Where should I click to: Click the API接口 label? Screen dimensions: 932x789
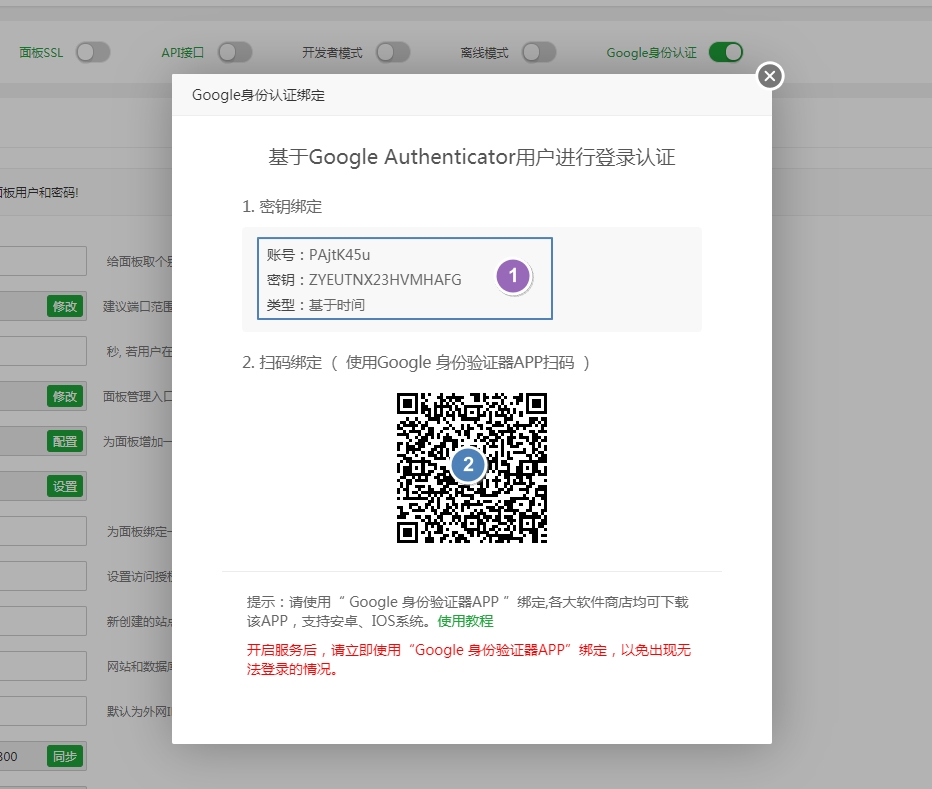(x=182, y=52)
